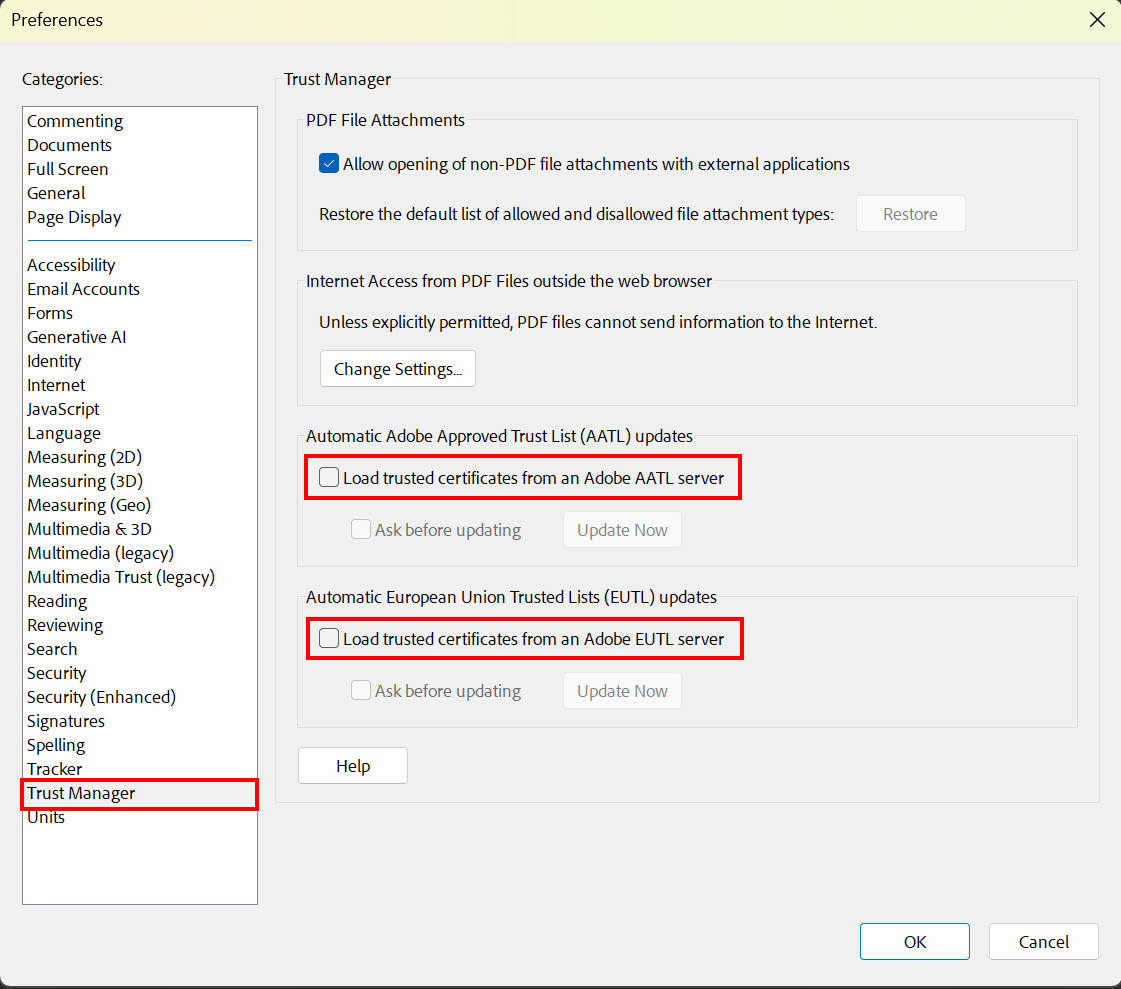This screenshot has width=1121, height=989.
Task: Open the Help for Trust Manager
Action: [352, 765]
